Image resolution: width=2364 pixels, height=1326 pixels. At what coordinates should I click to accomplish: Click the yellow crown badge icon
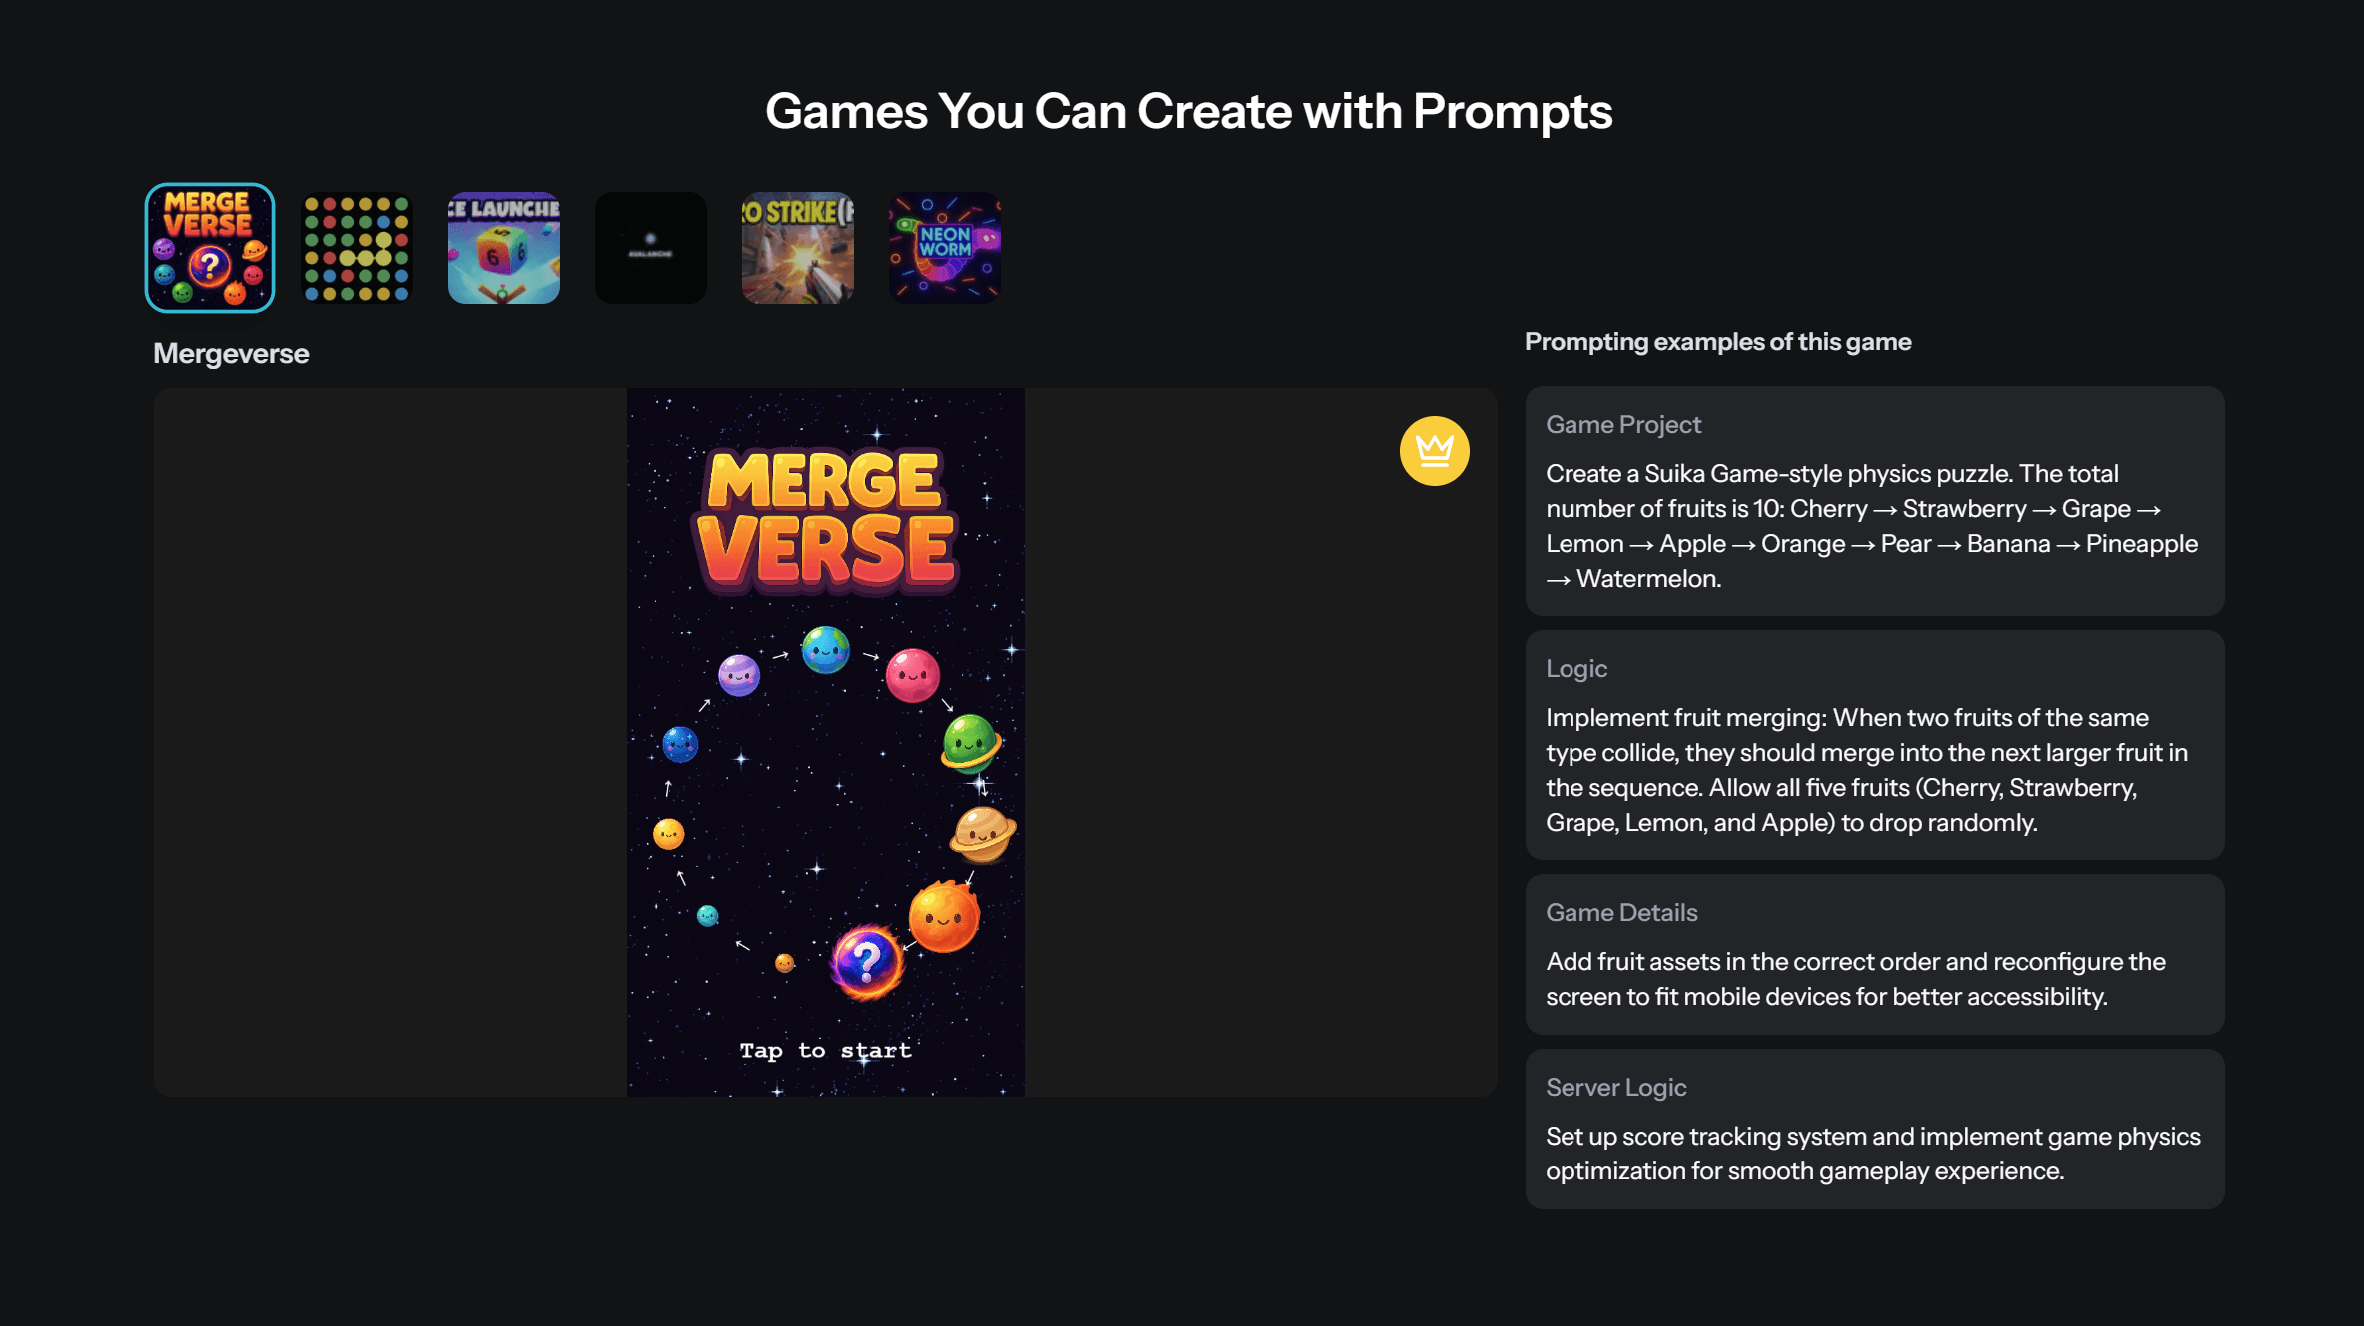[1434, 451]
